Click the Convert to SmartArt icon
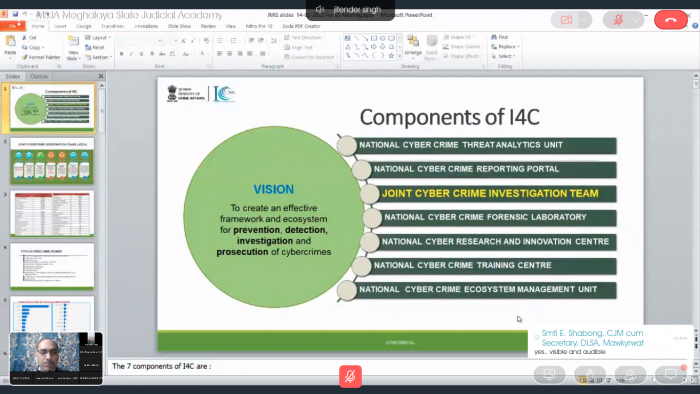700x394 pixels. [287, 57]
